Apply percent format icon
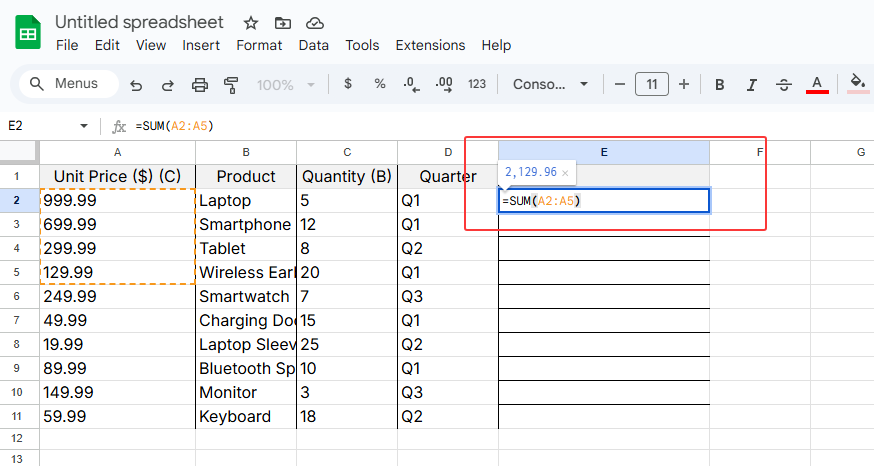This screenshot has width=874, height=466. [x=380, y=84]
